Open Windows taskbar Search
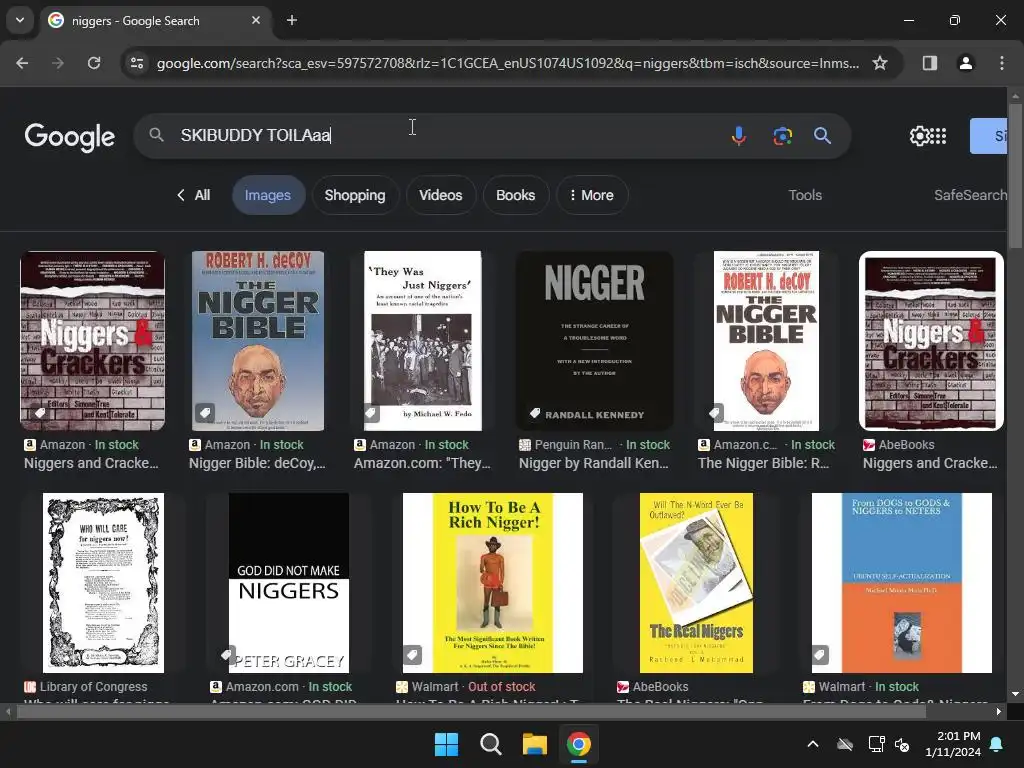Screen dimensions: 1024x768 click(x=490, y=744)
